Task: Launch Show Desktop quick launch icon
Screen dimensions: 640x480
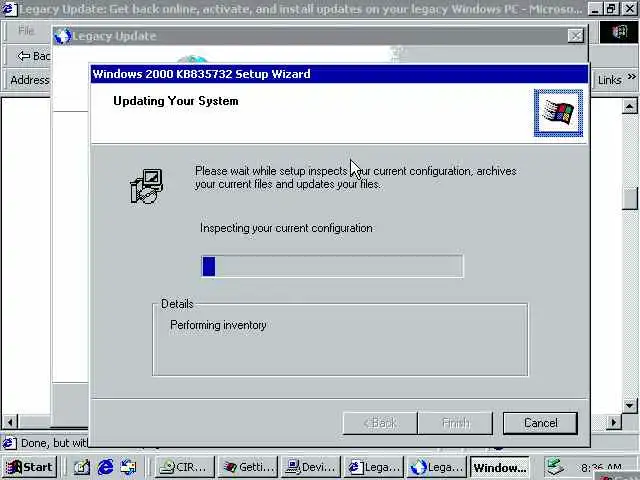Action: click(82, 467)
